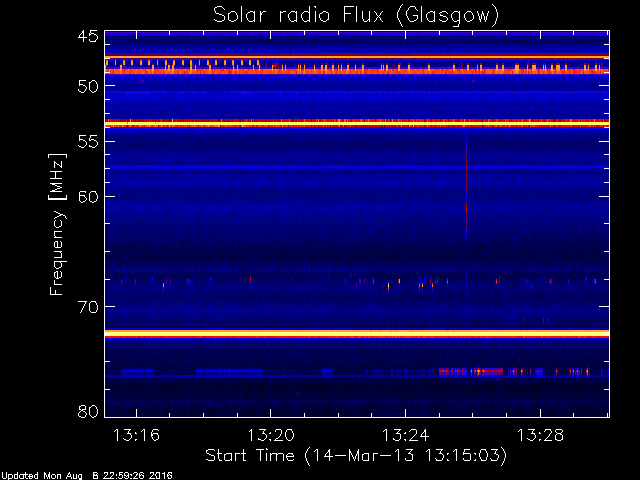The height and width of the screenshot is (480, 640).
Task: Click the 45 frequency tick label
Action: tap(88, 36)
